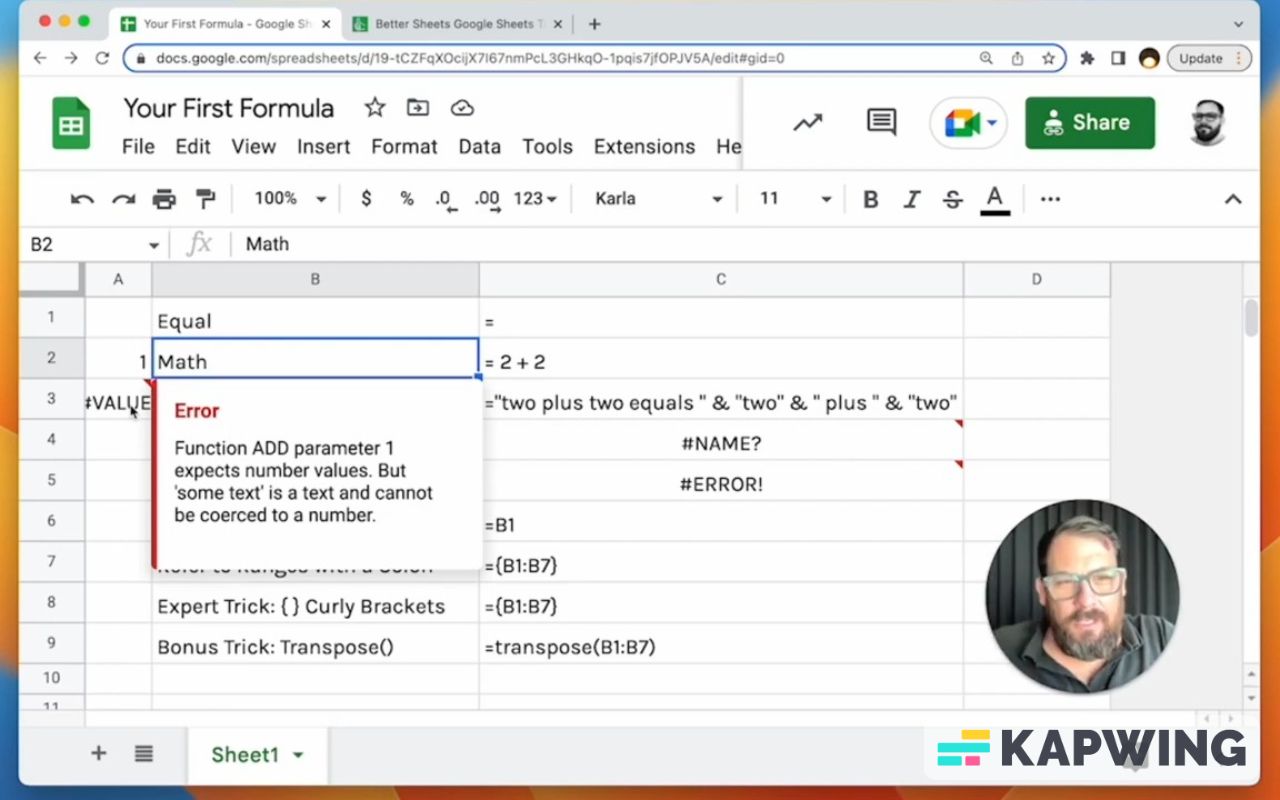Screen dimensions: 1280x800
Task: Click the Google Sheets home logo
Action: [71, 124]
